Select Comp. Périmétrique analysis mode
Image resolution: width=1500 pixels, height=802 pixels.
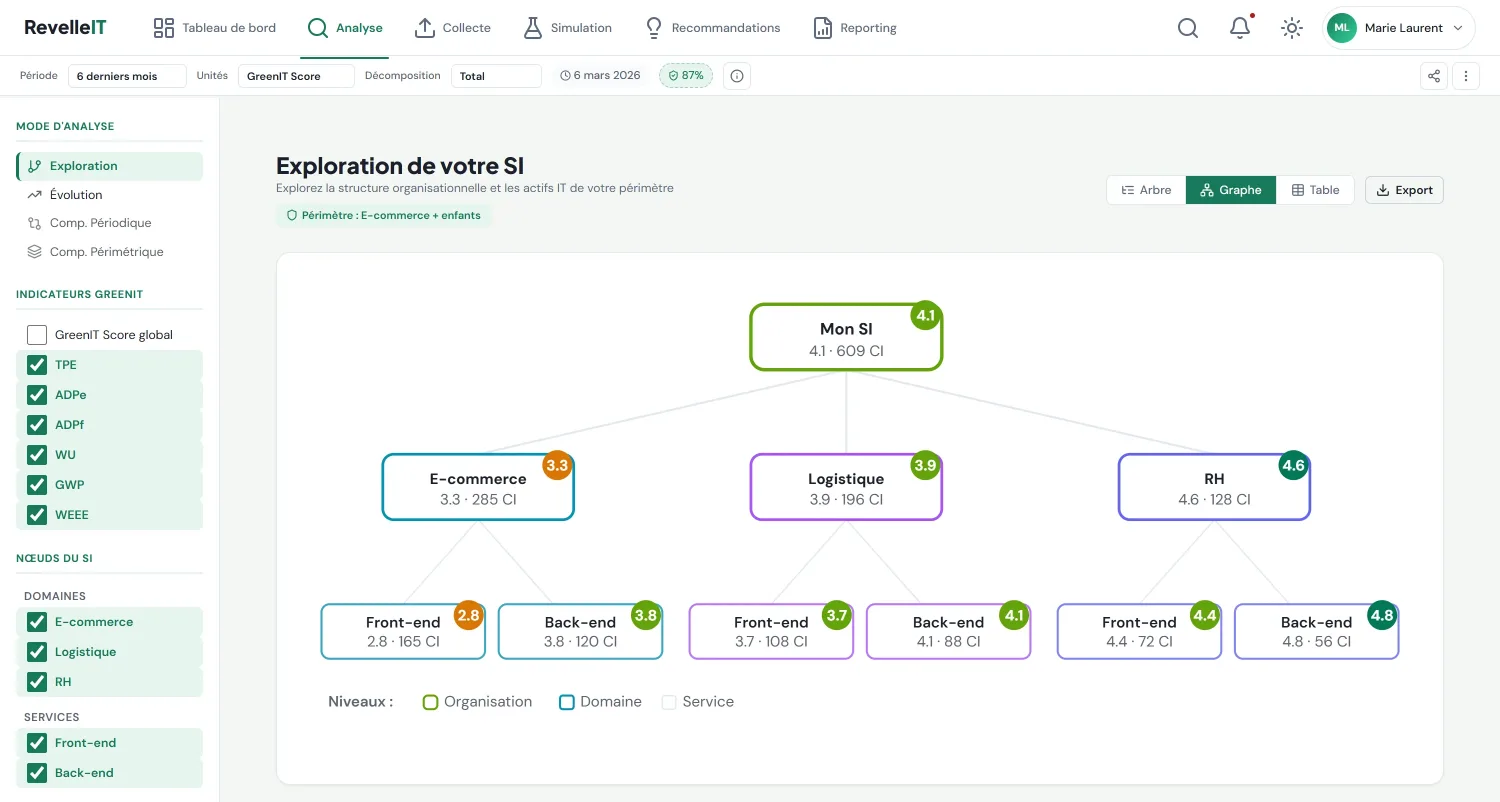coord(110,252)
